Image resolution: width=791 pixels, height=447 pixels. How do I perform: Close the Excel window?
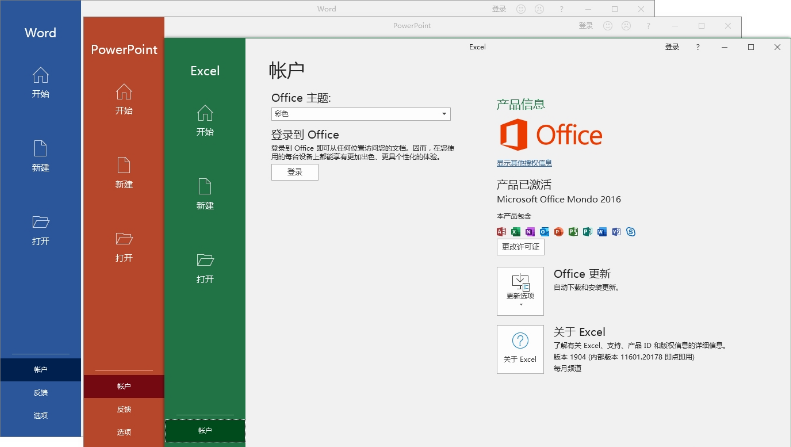pyautogui.click(x=777, y=47)
